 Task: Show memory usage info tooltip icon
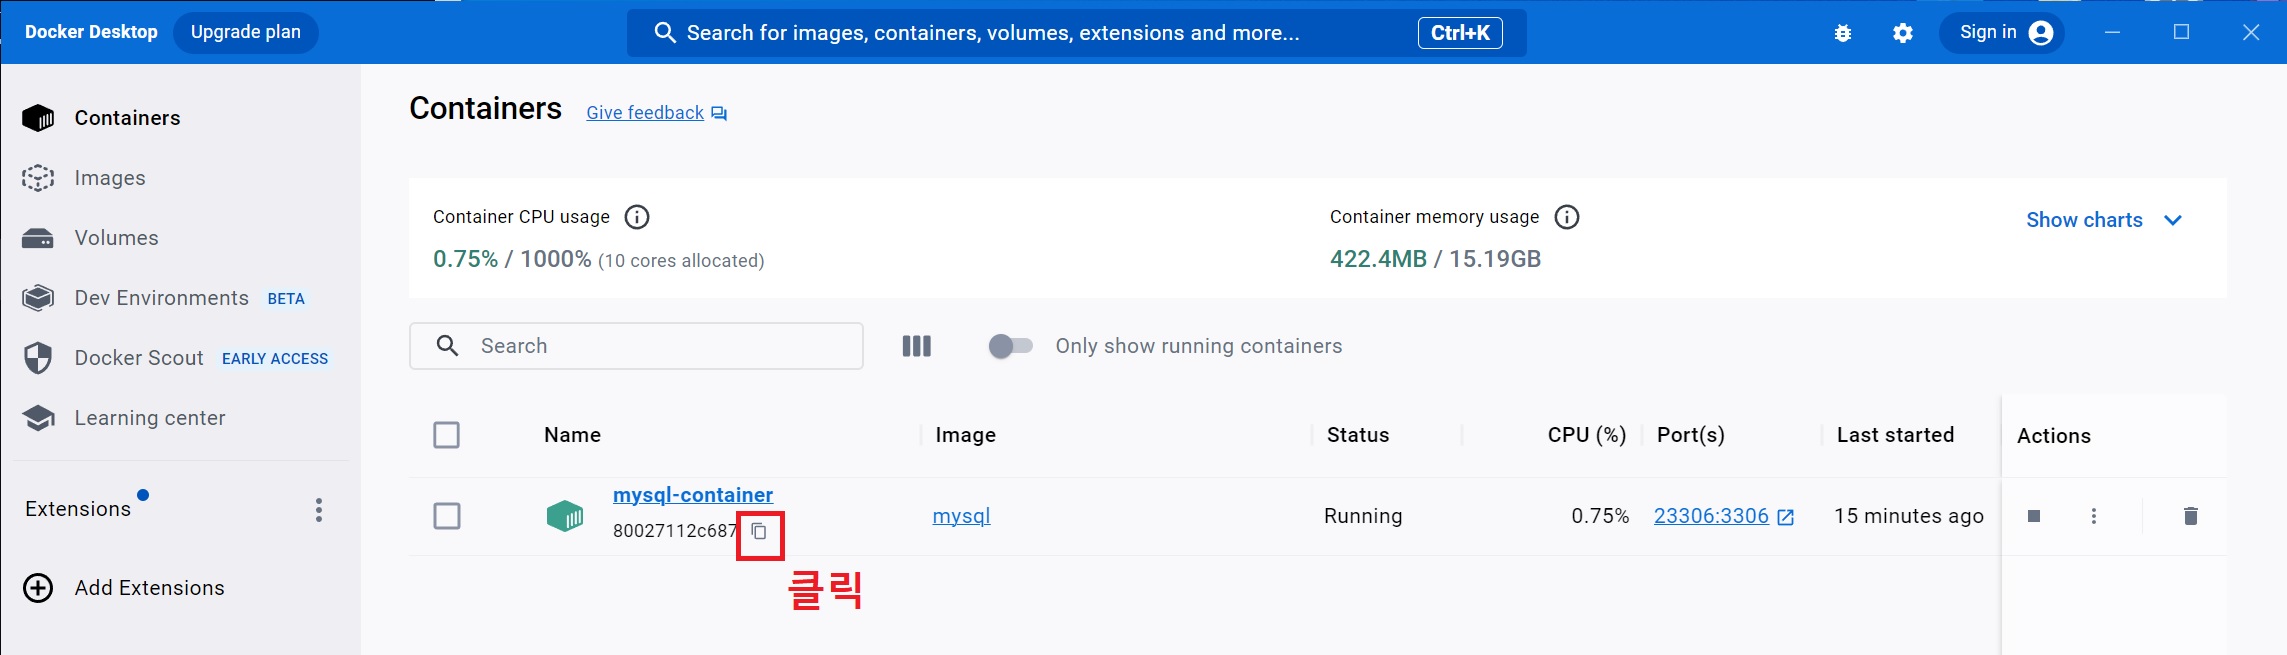pos(1567,217)
